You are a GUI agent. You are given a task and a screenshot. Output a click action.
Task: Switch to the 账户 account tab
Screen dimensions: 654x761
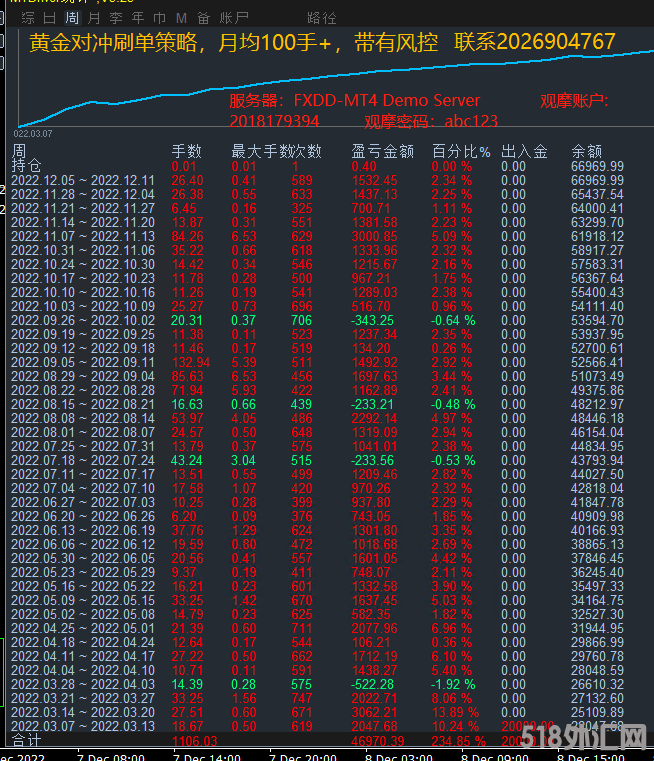[234, 18]
